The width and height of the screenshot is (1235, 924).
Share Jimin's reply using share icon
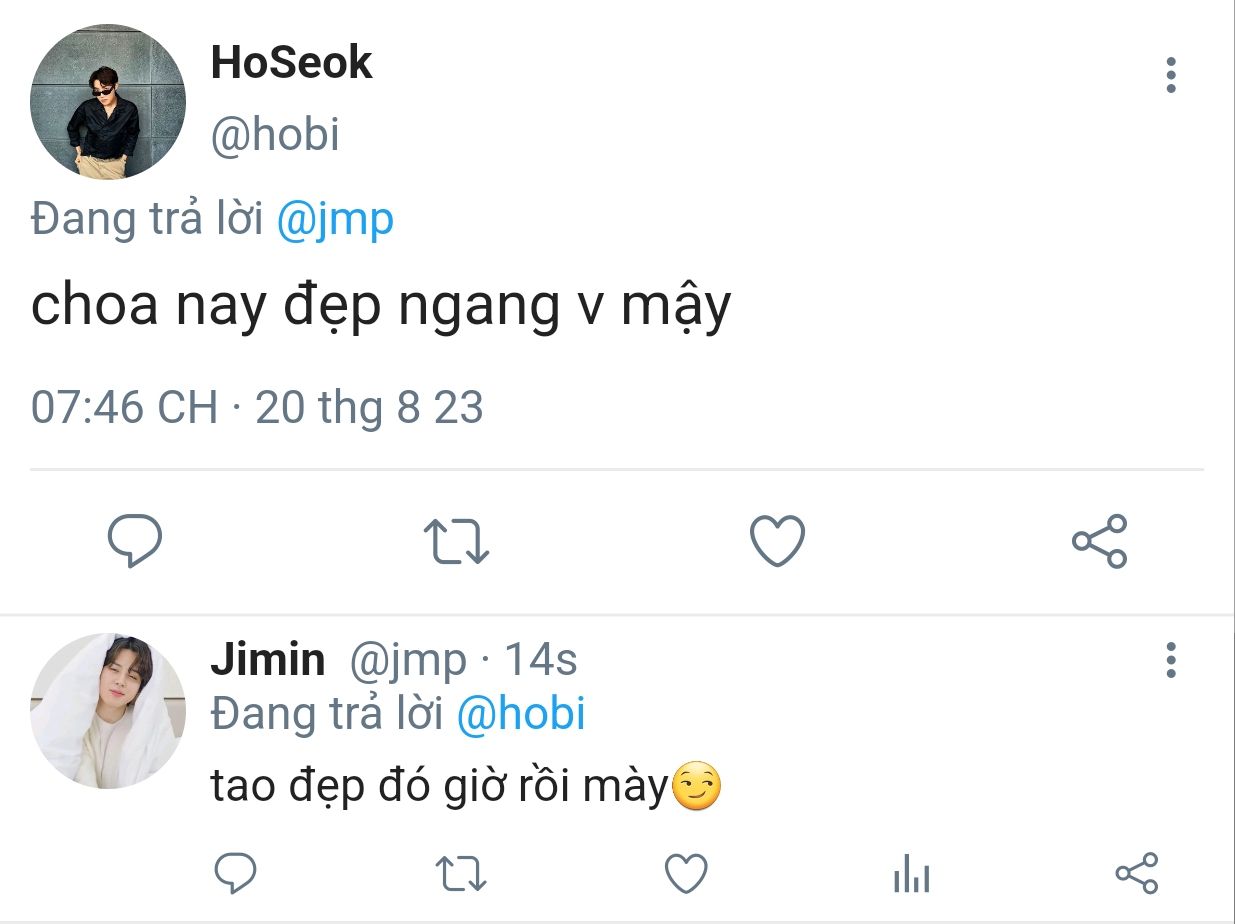[x=1137, y=873]
